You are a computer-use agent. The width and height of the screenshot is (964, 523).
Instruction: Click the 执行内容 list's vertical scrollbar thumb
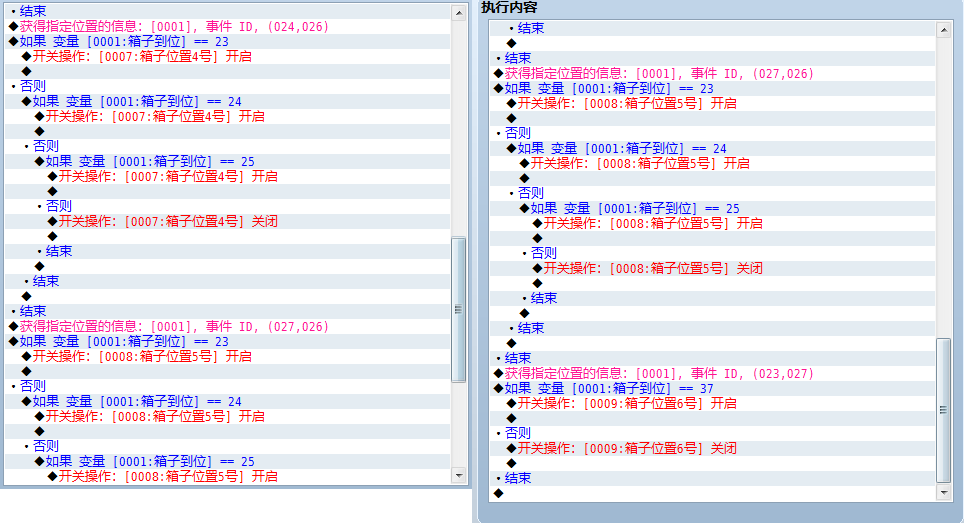[x=944, y=411]
